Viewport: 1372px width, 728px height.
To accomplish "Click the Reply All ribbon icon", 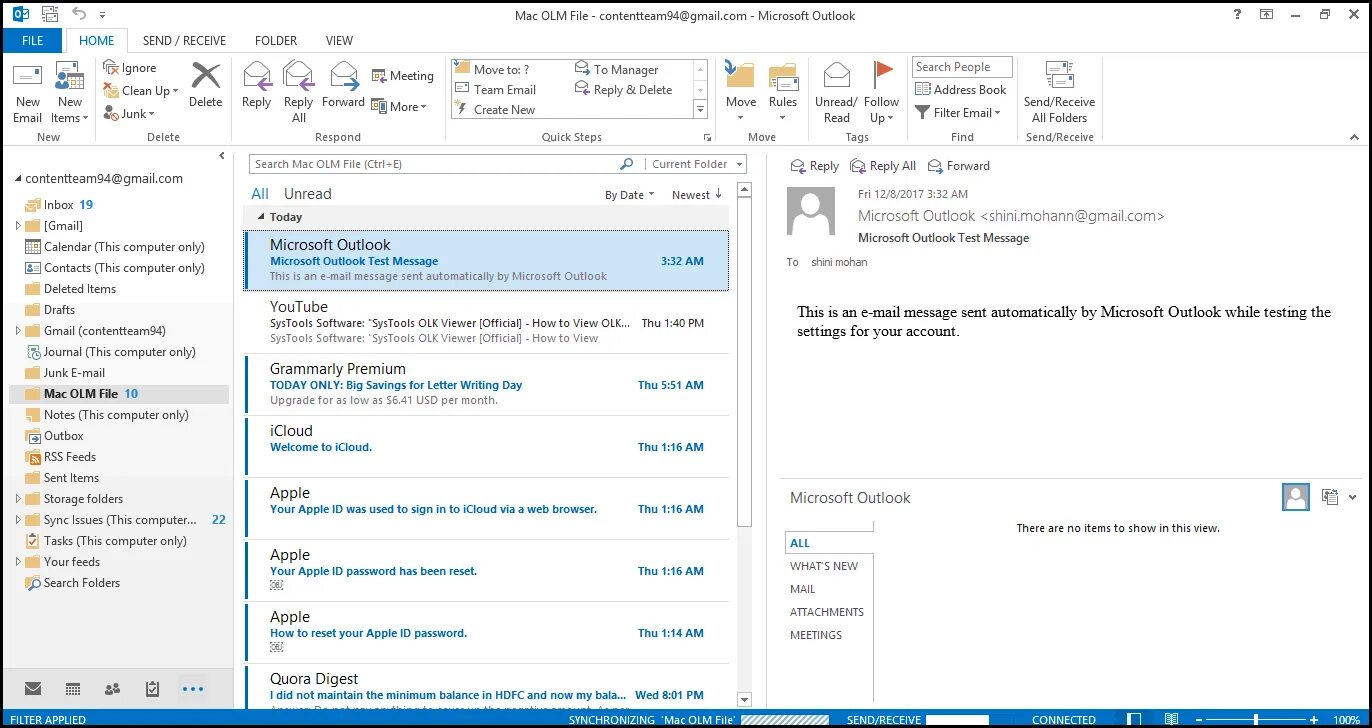I will [x=298, y=77].
